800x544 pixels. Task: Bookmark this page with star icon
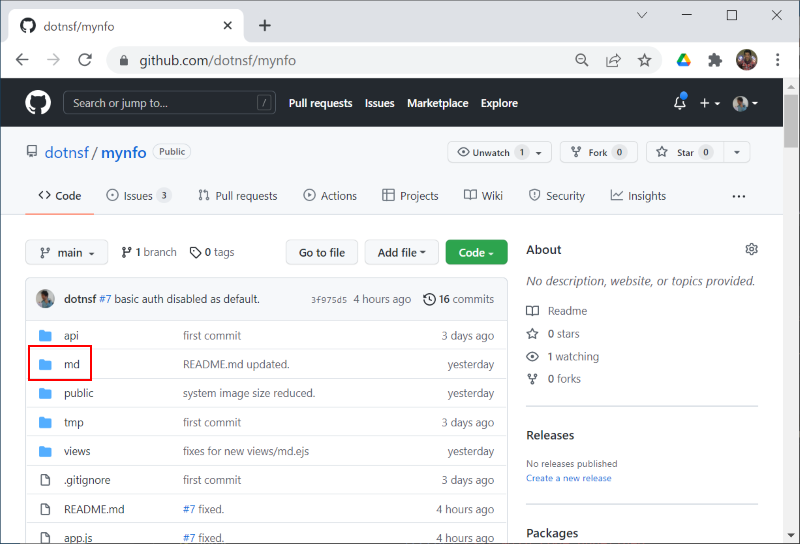point(644,60)
